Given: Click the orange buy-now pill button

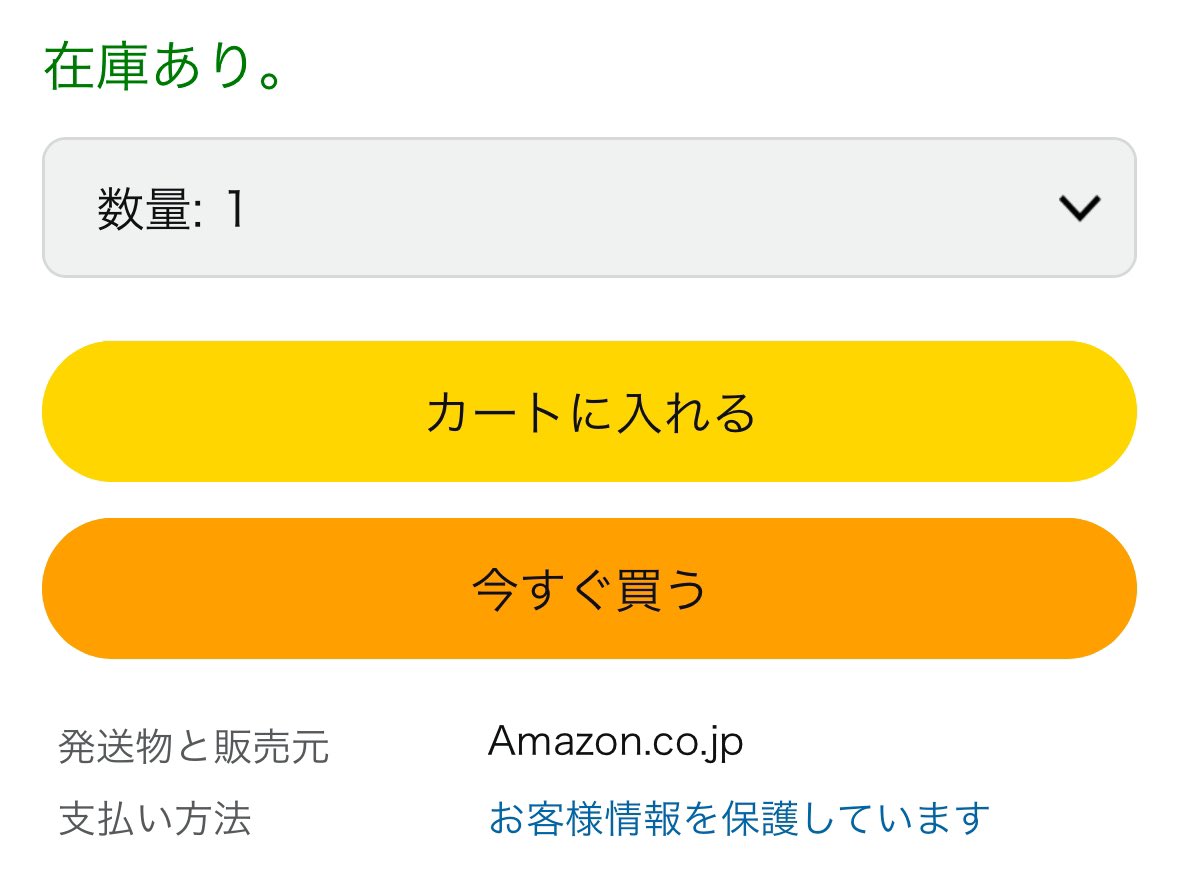Looking at the screenshot, I should click(588, 589).
